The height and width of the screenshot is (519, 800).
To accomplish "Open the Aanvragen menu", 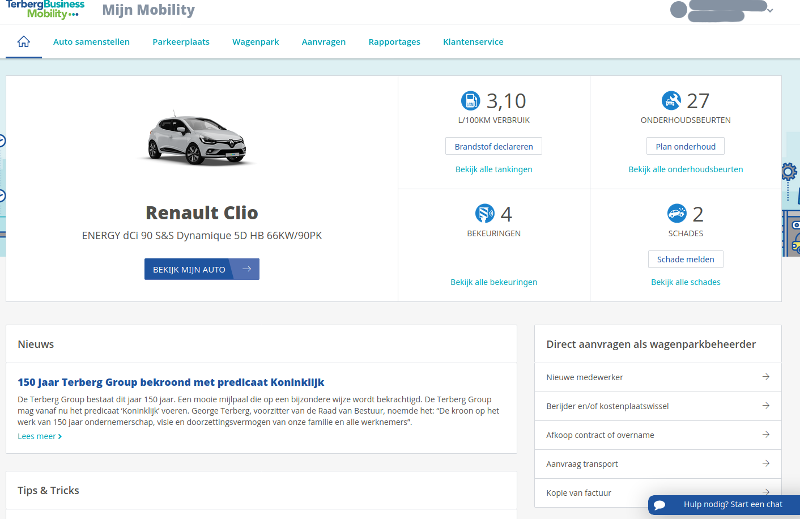I will coord(323,42).
